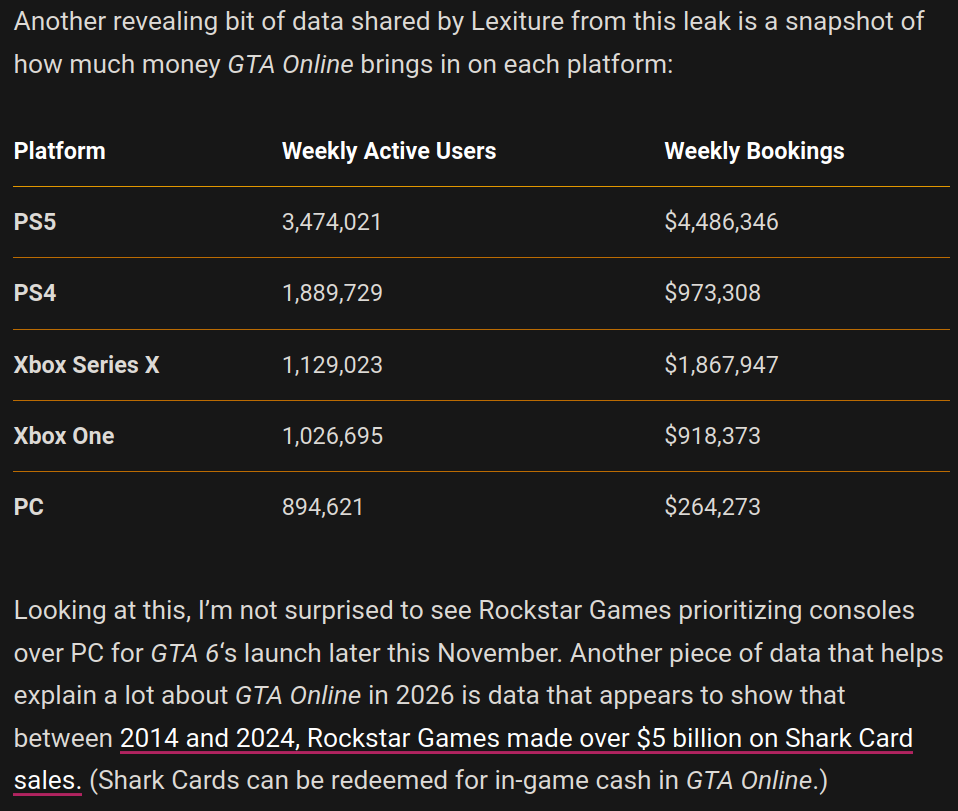Click PS4 active users value 1,889,729
The height and width of the screenshot is (811, 958).
click(x=332, y=293)
